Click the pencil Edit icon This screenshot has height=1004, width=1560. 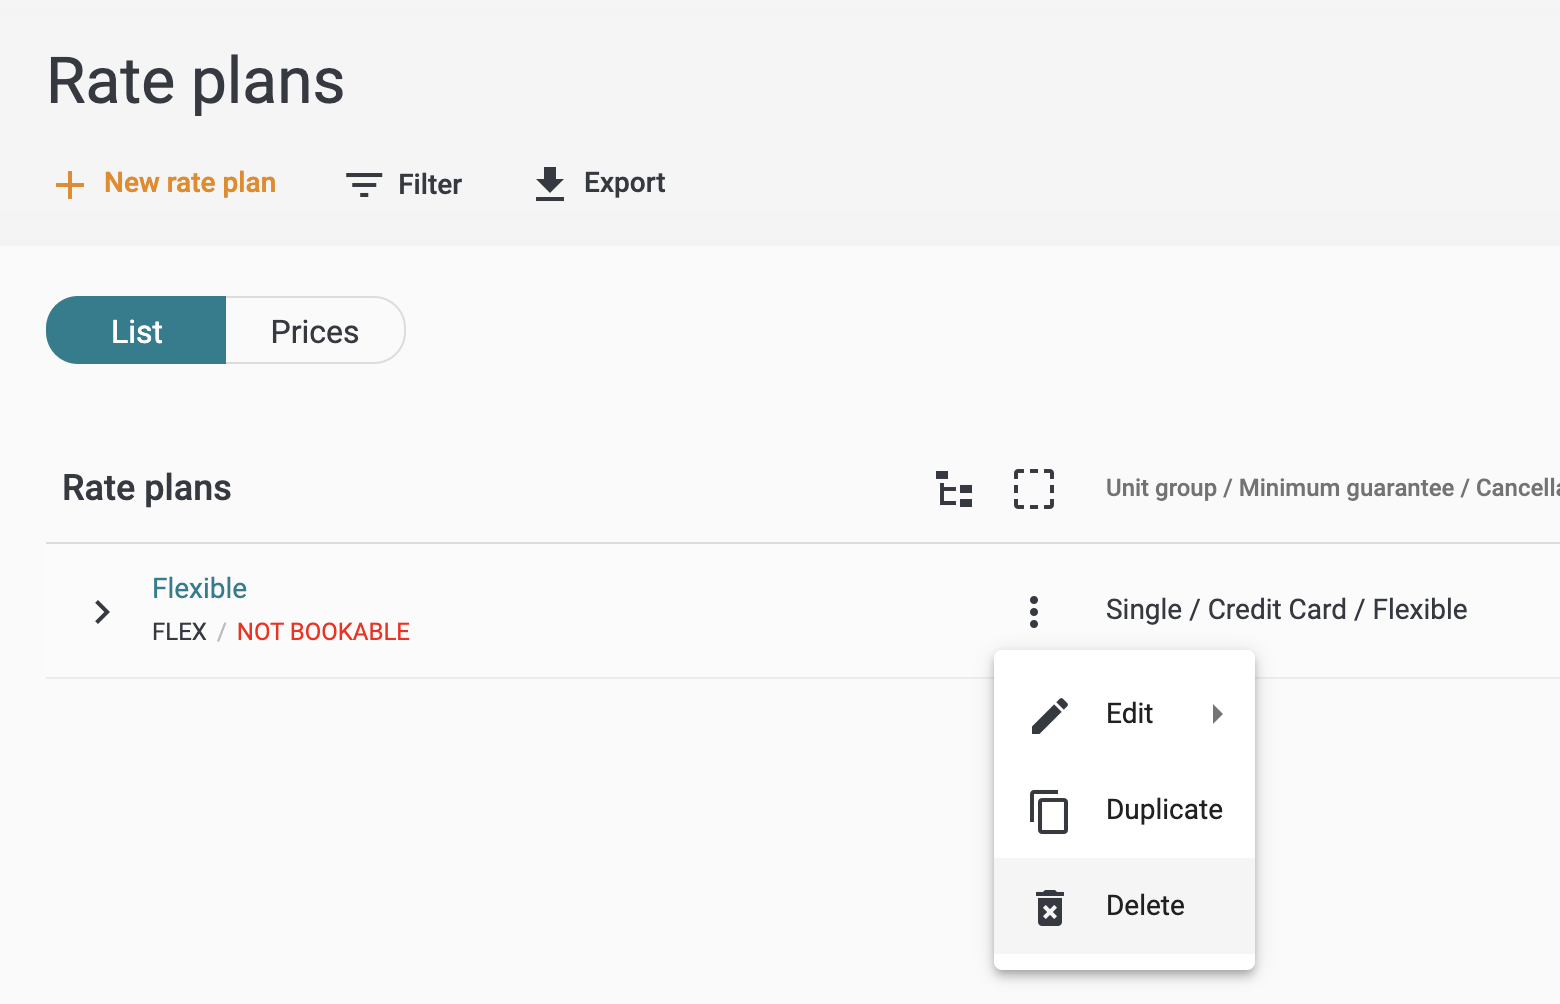(1050, 715)
